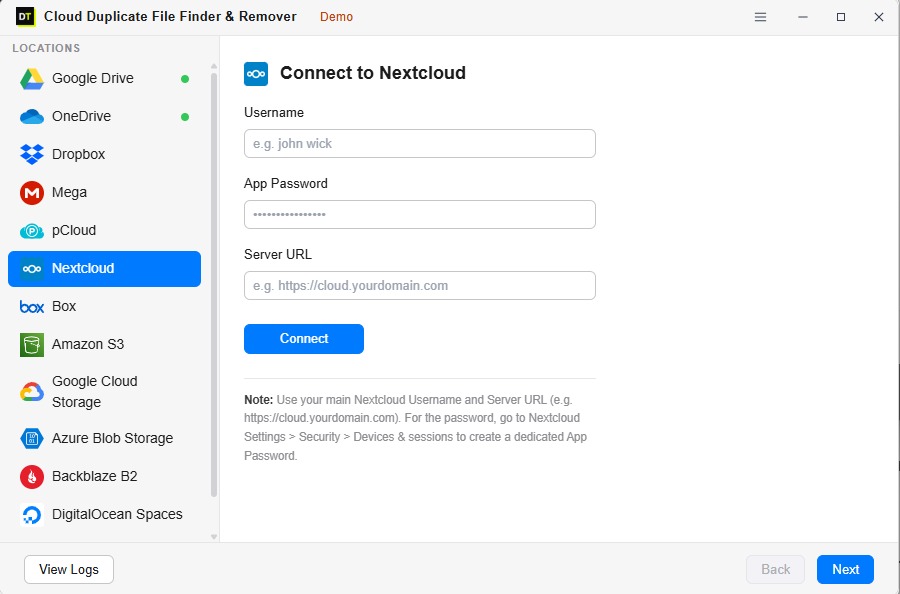The height and width of the screenshot is (594, 900).
Task: Choose the Dropbox icon
Action: pyautogui.click(x=32, y=154)
